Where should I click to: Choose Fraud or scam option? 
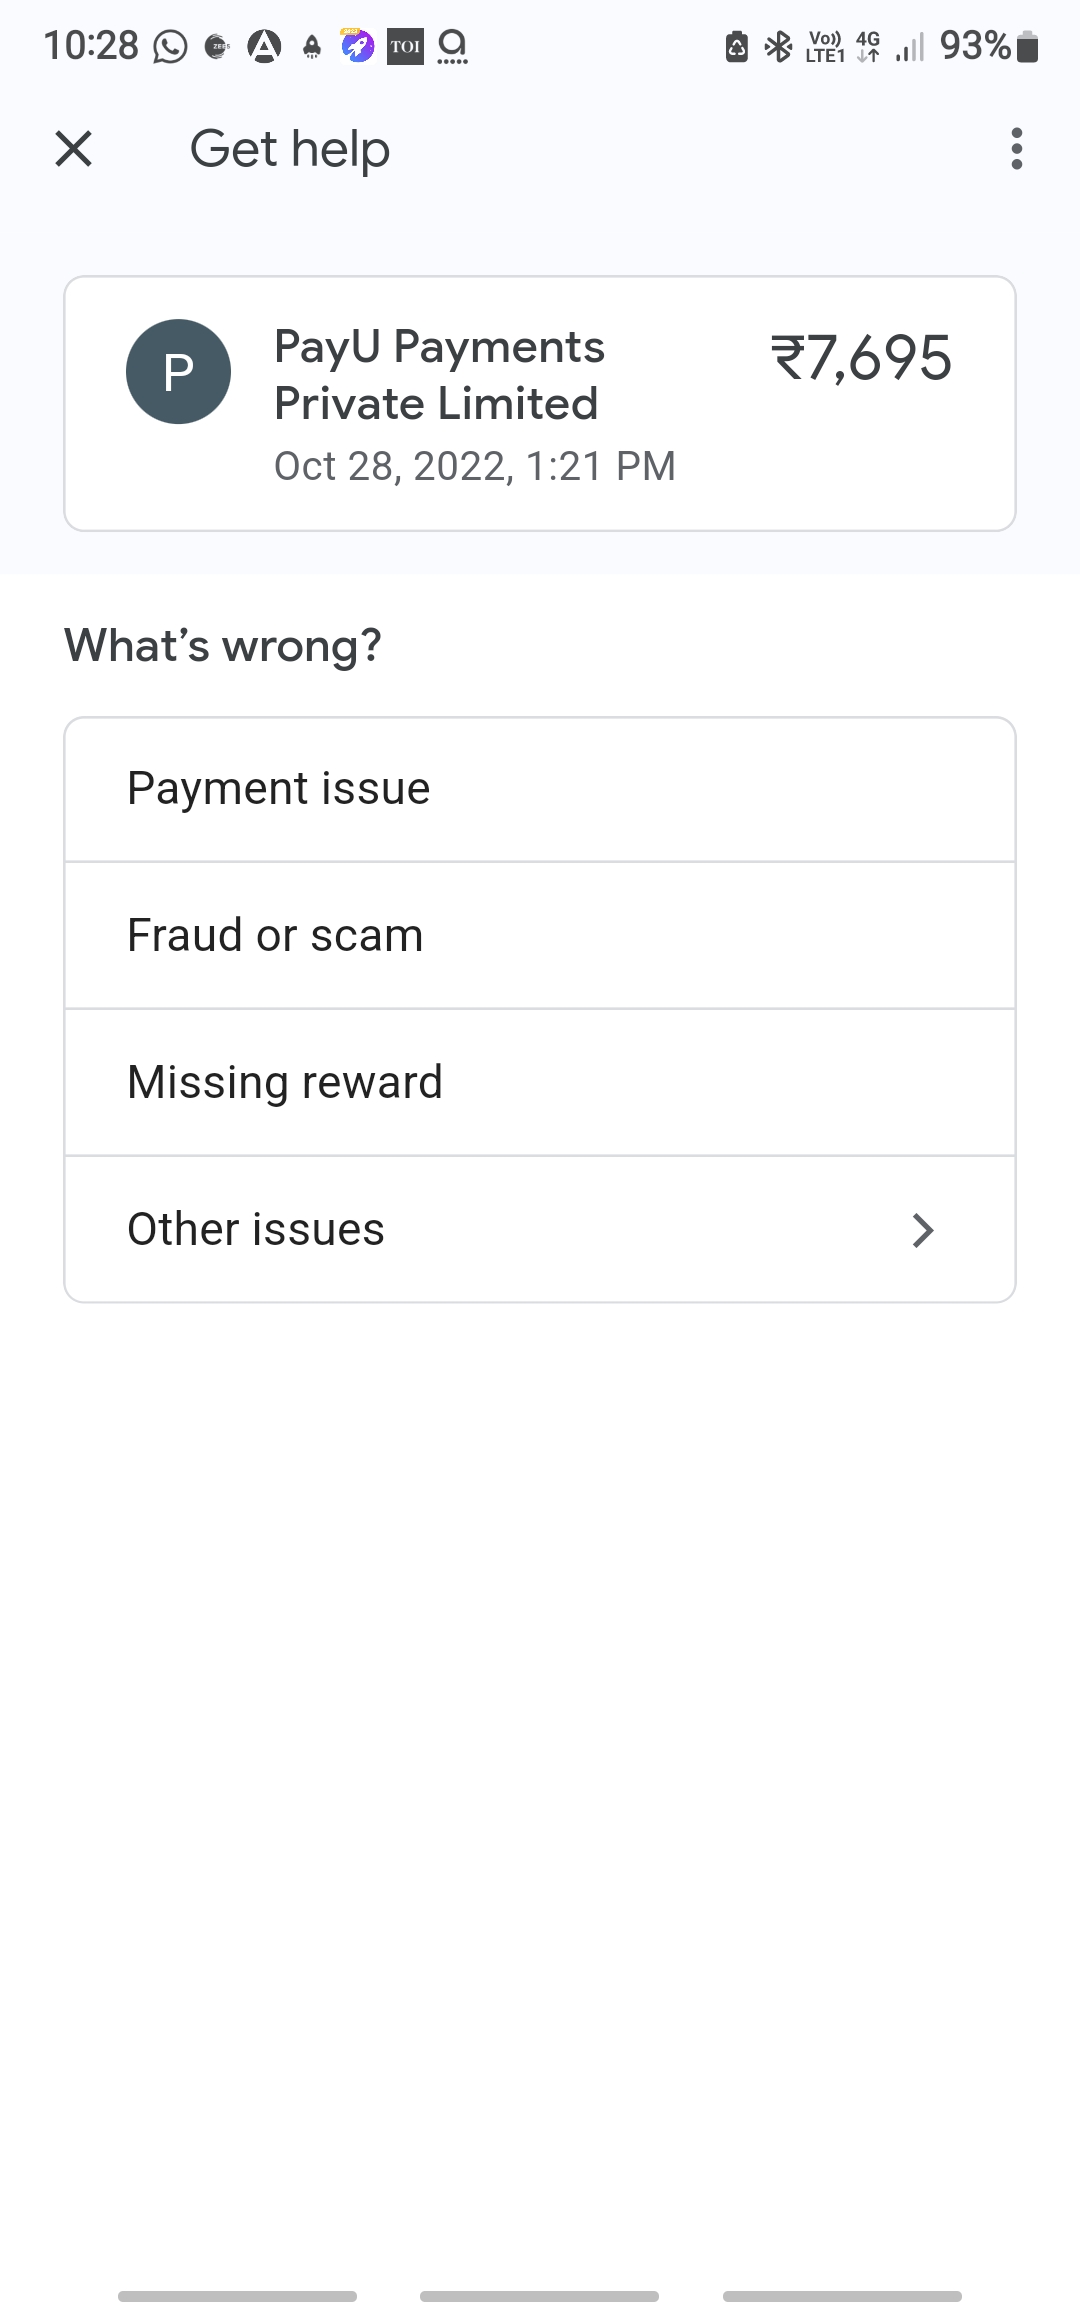(x=540, y=936)
